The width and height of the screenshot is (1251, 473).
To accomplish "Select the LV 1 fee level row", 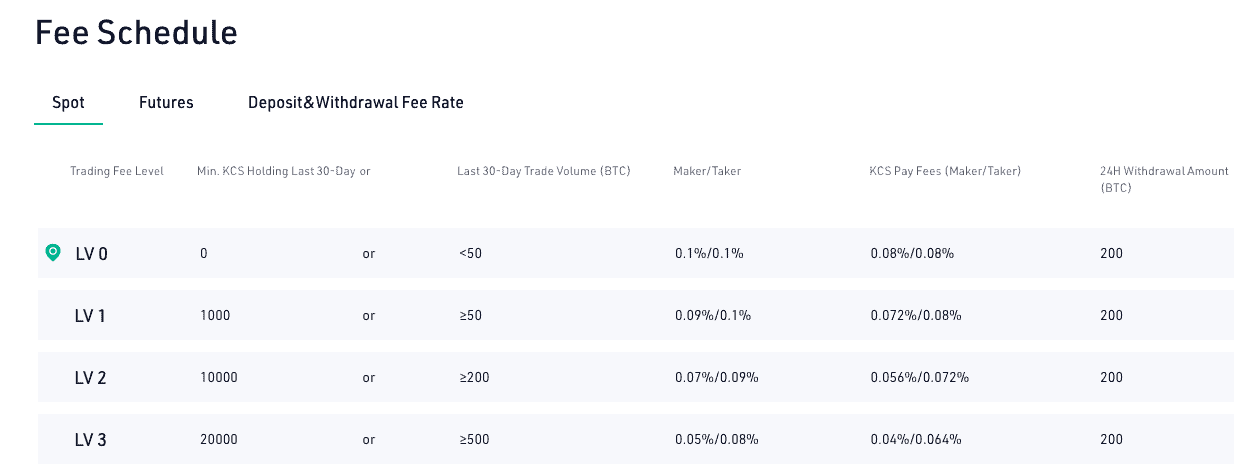I will [635, 315].
